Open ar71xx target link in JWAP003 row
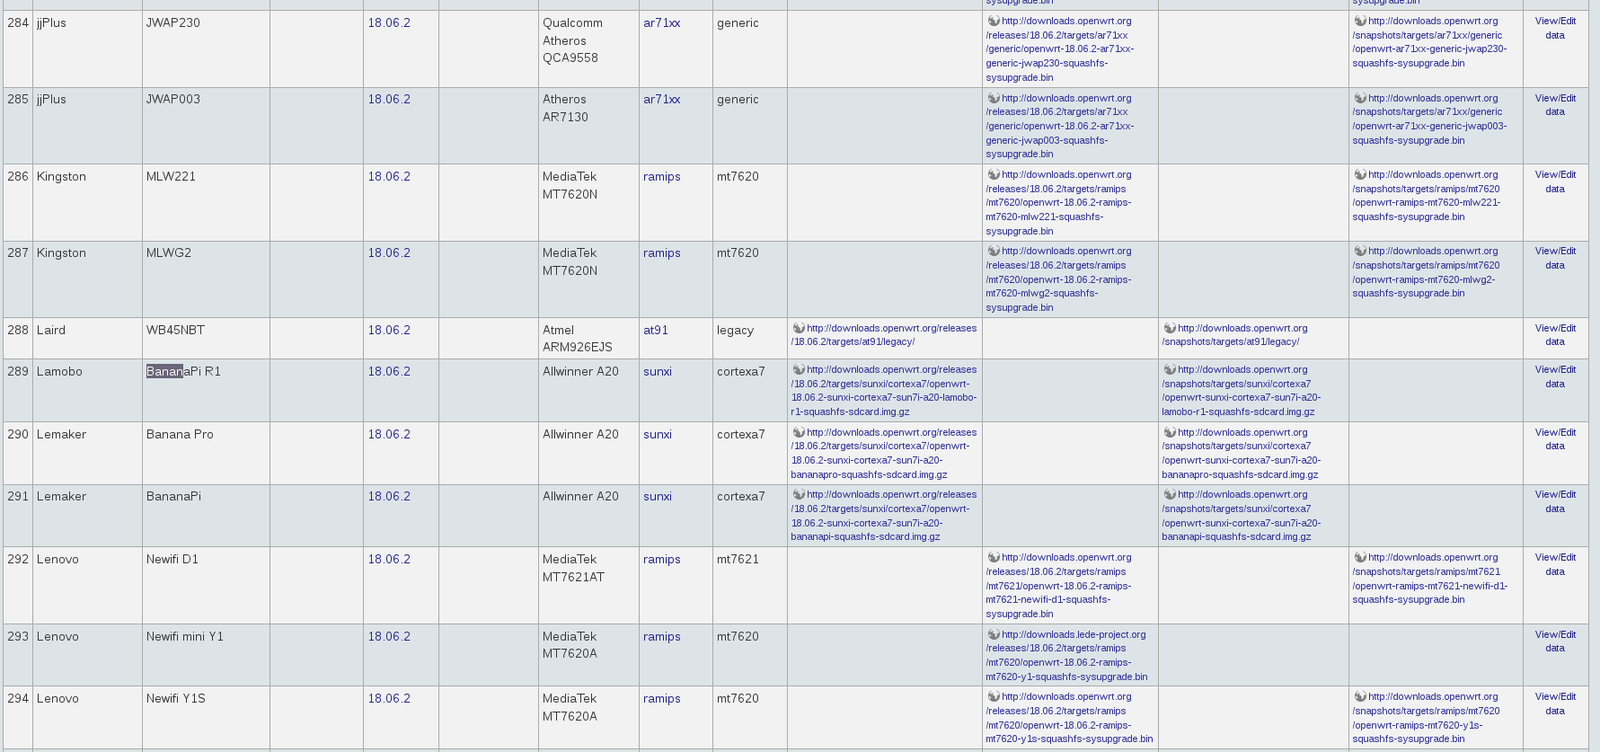Screen dimensions: 1600x752 (661, 100)
